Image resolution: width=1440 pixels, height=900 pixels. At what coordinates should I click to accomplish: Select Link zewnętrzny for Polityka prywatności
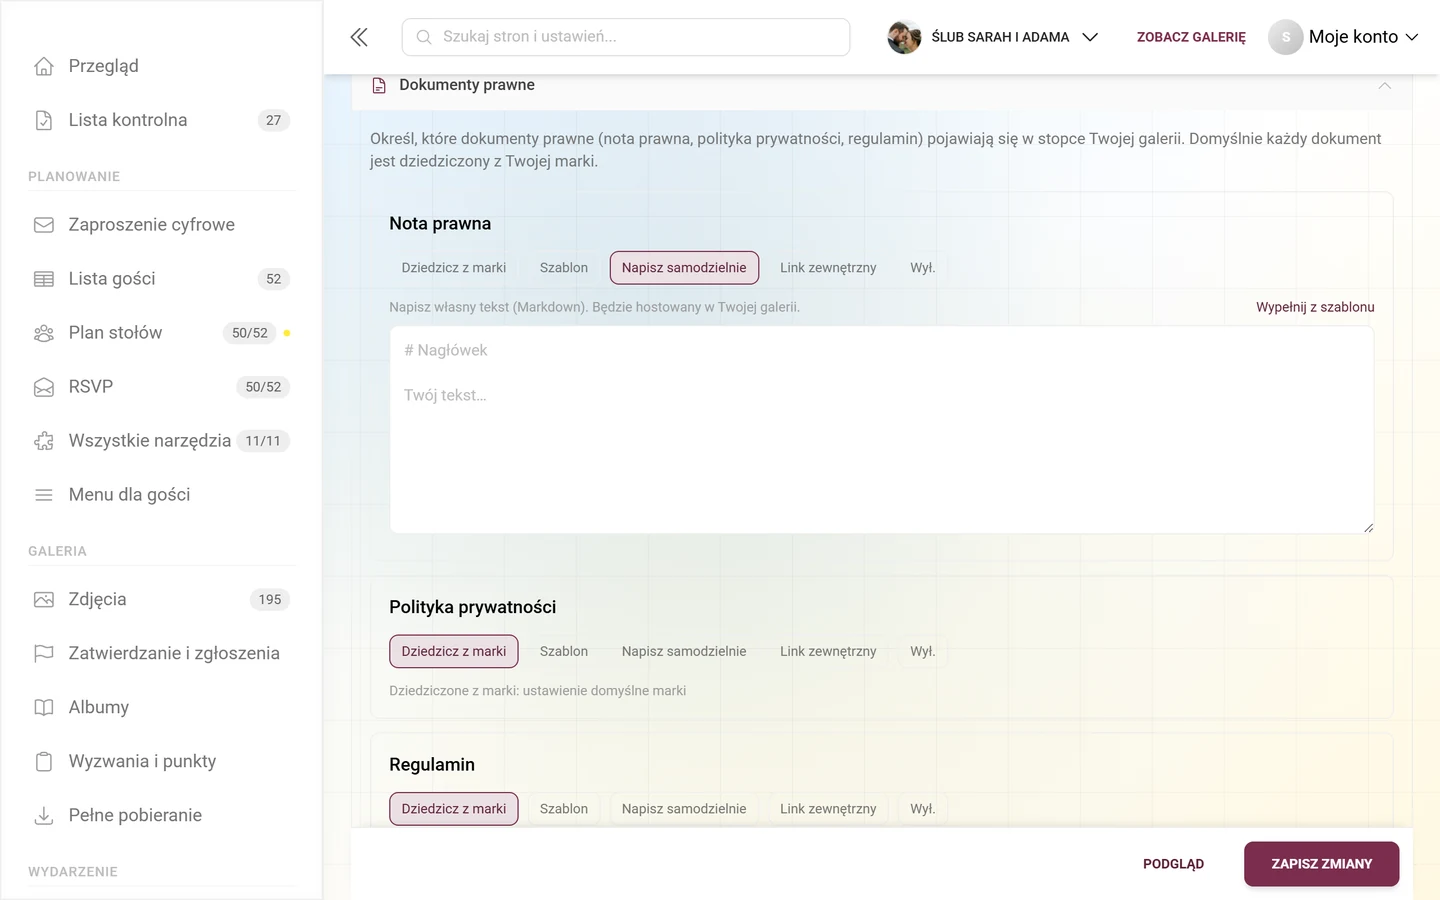[828, 652]
